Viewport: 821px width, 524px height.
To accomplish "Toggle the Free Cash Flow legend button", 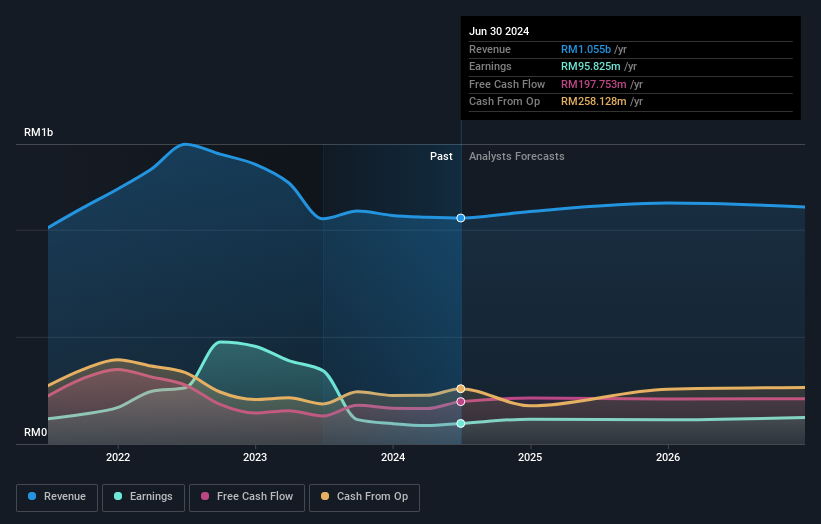I will pos(247,497).
